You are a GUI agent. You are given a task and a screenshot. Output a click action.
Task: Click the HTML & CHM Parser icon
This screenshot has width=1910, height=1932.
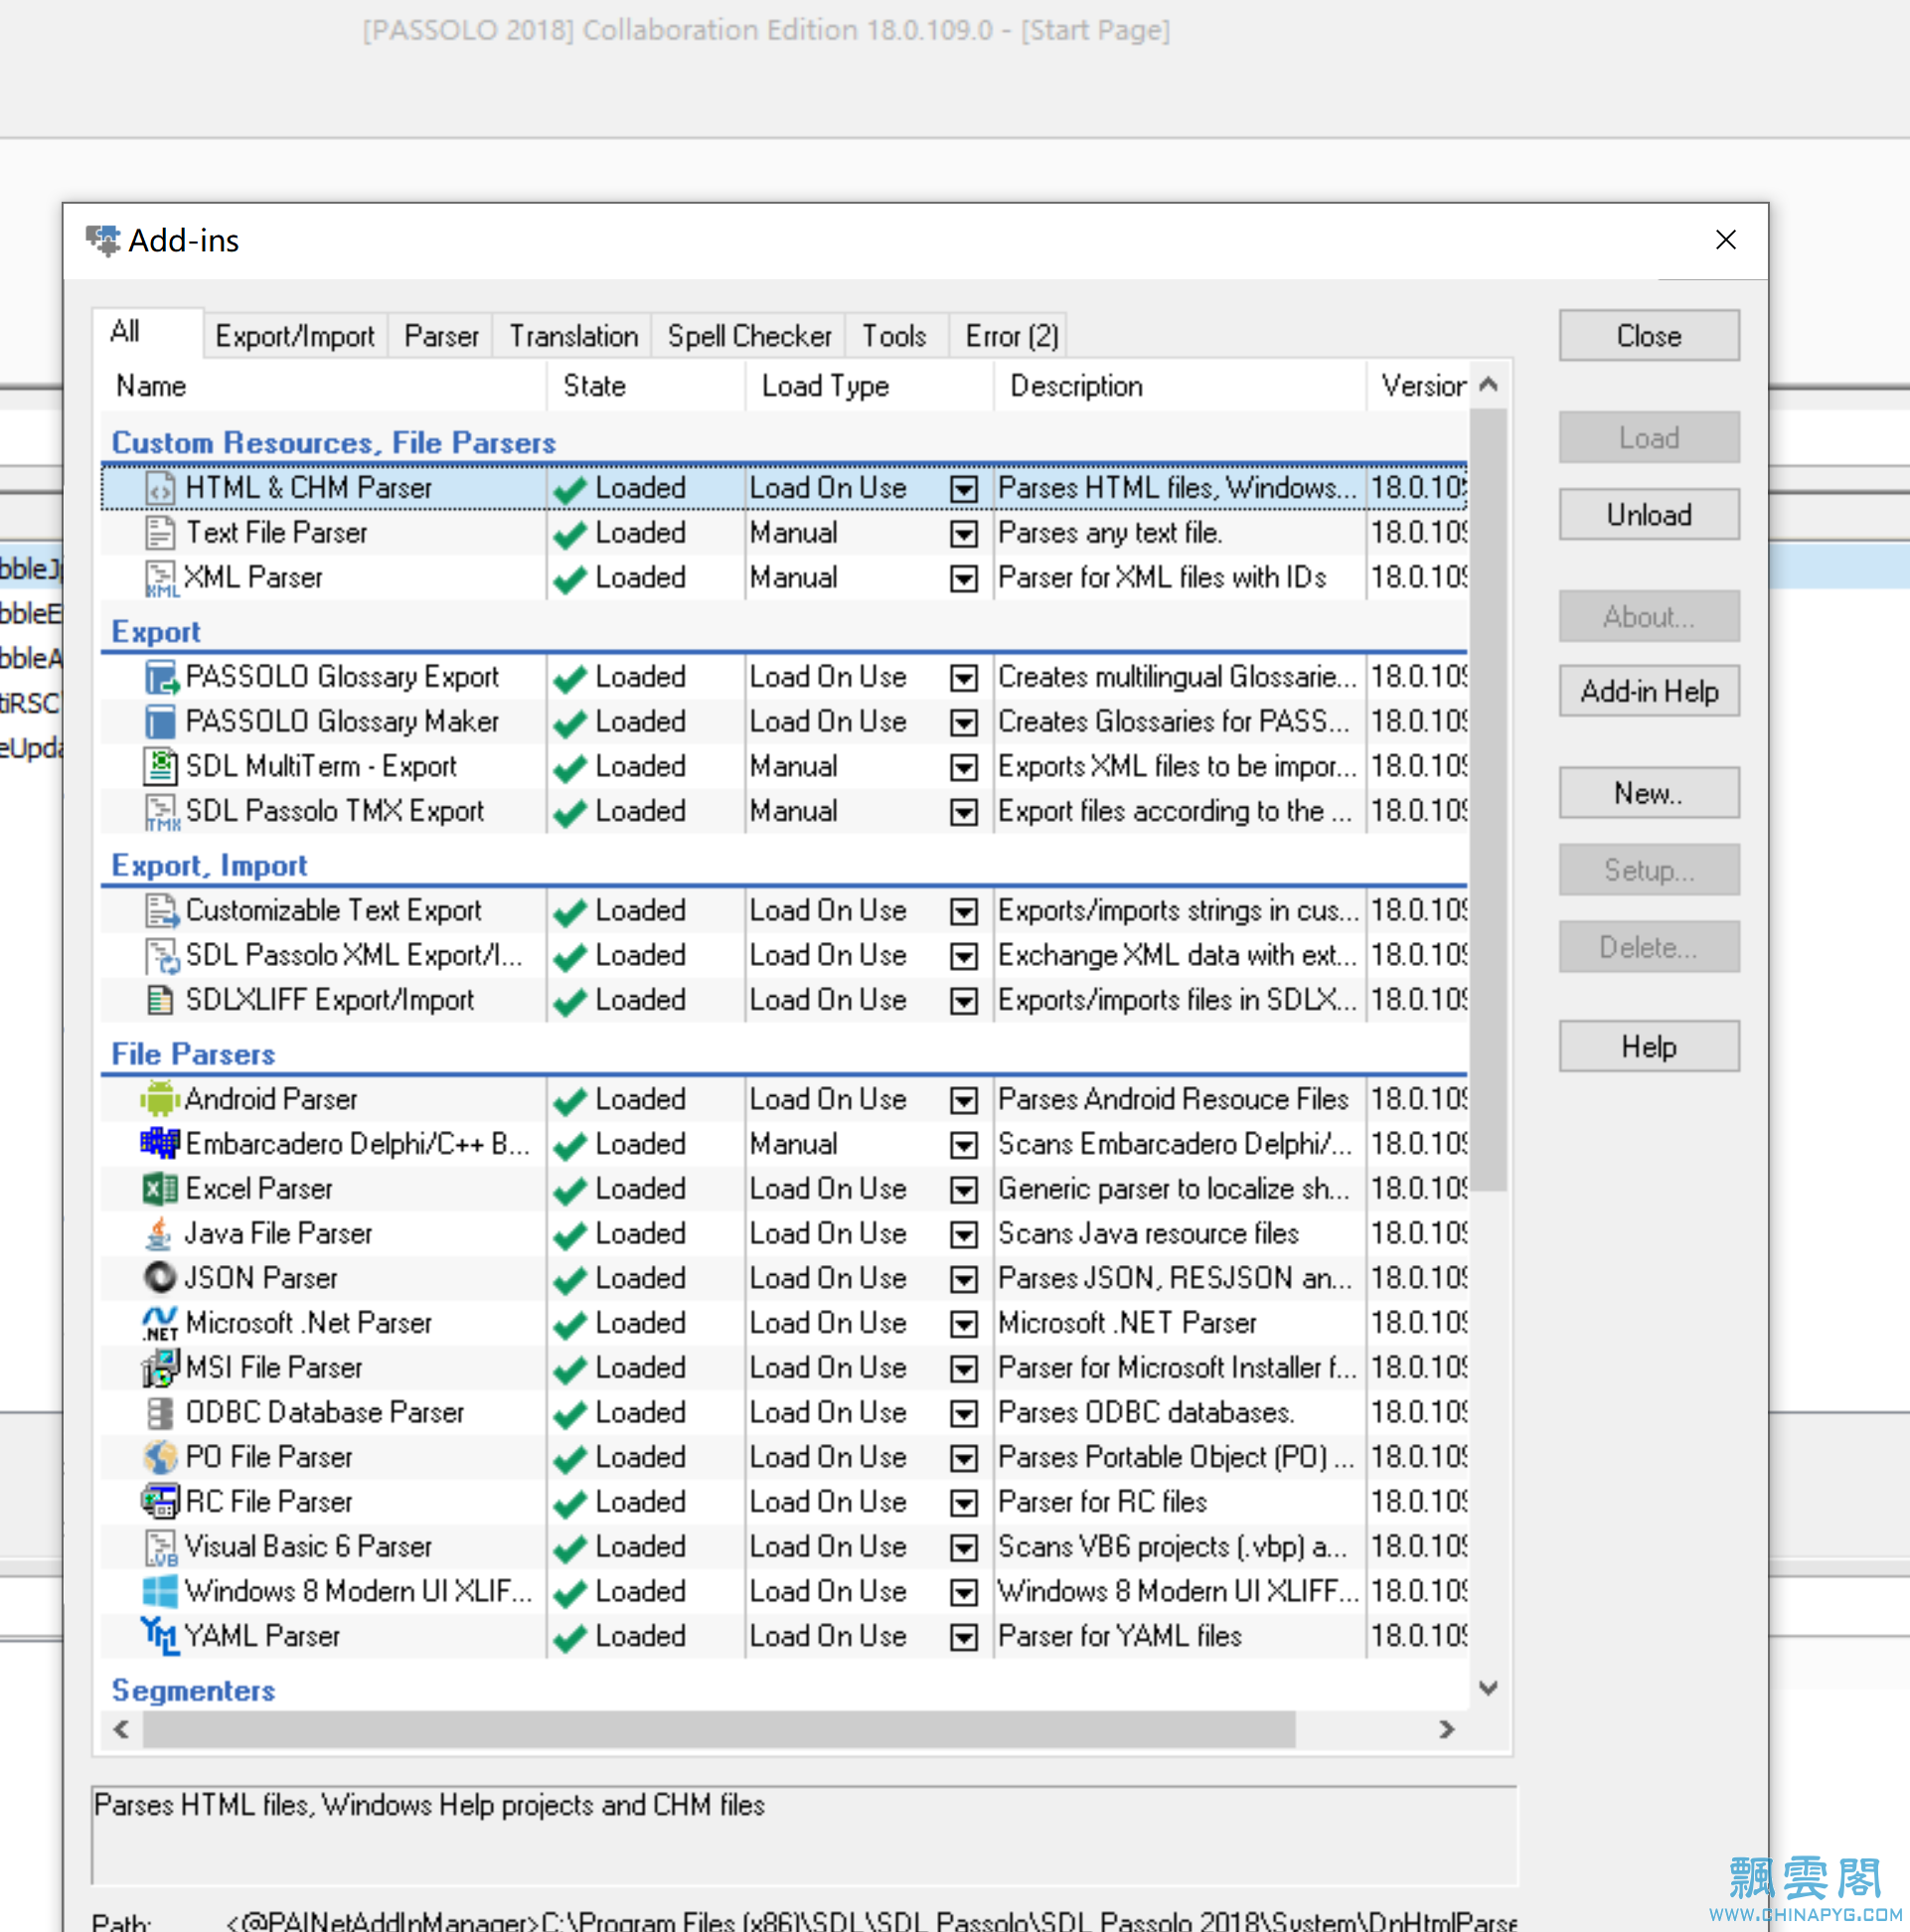159,488
